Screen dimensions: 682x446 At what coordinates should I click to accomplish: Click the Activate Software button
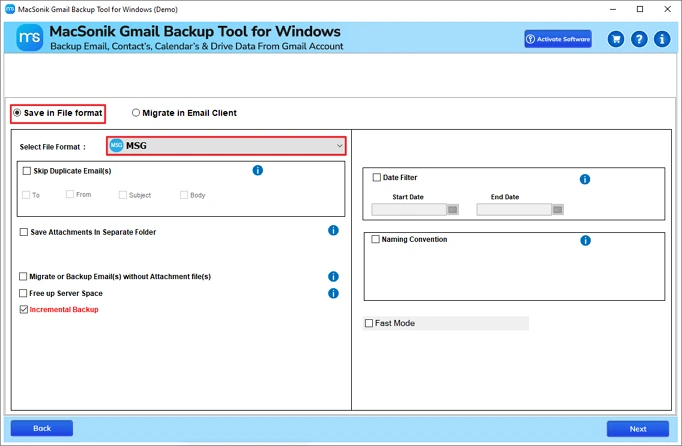[x=558, y=39]
